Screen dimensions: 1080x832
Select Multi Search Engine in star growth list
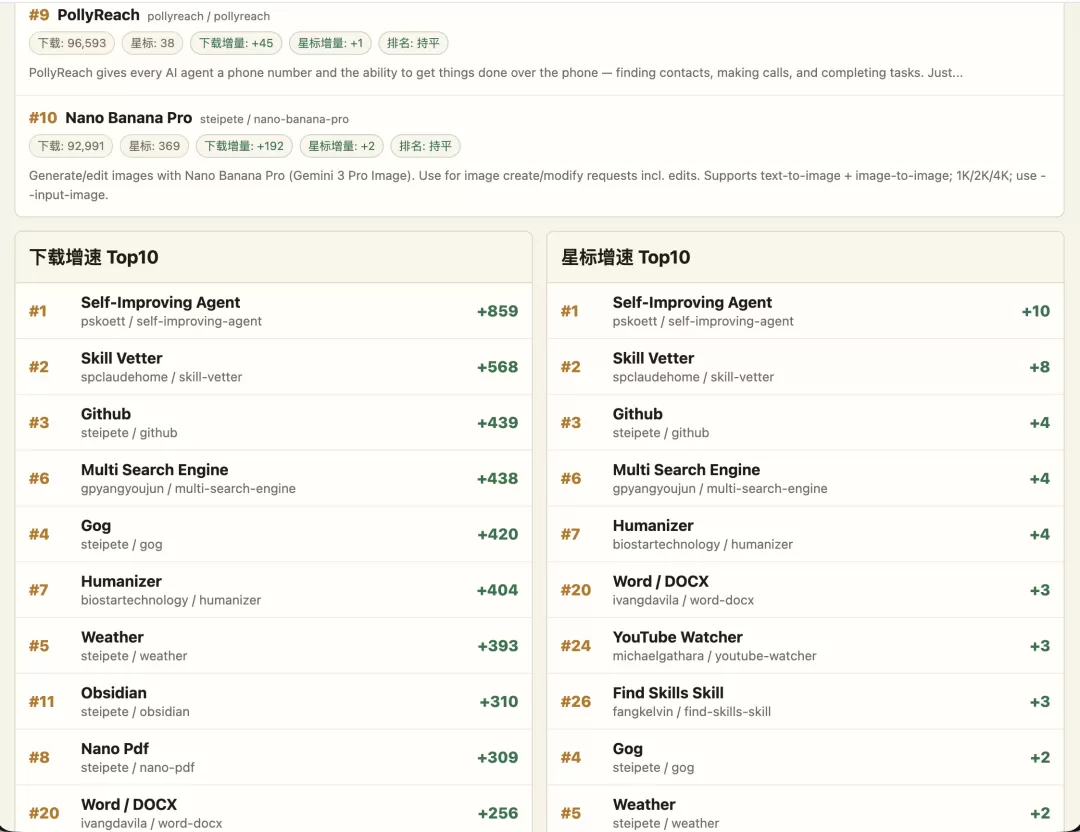tap(805, 478)
